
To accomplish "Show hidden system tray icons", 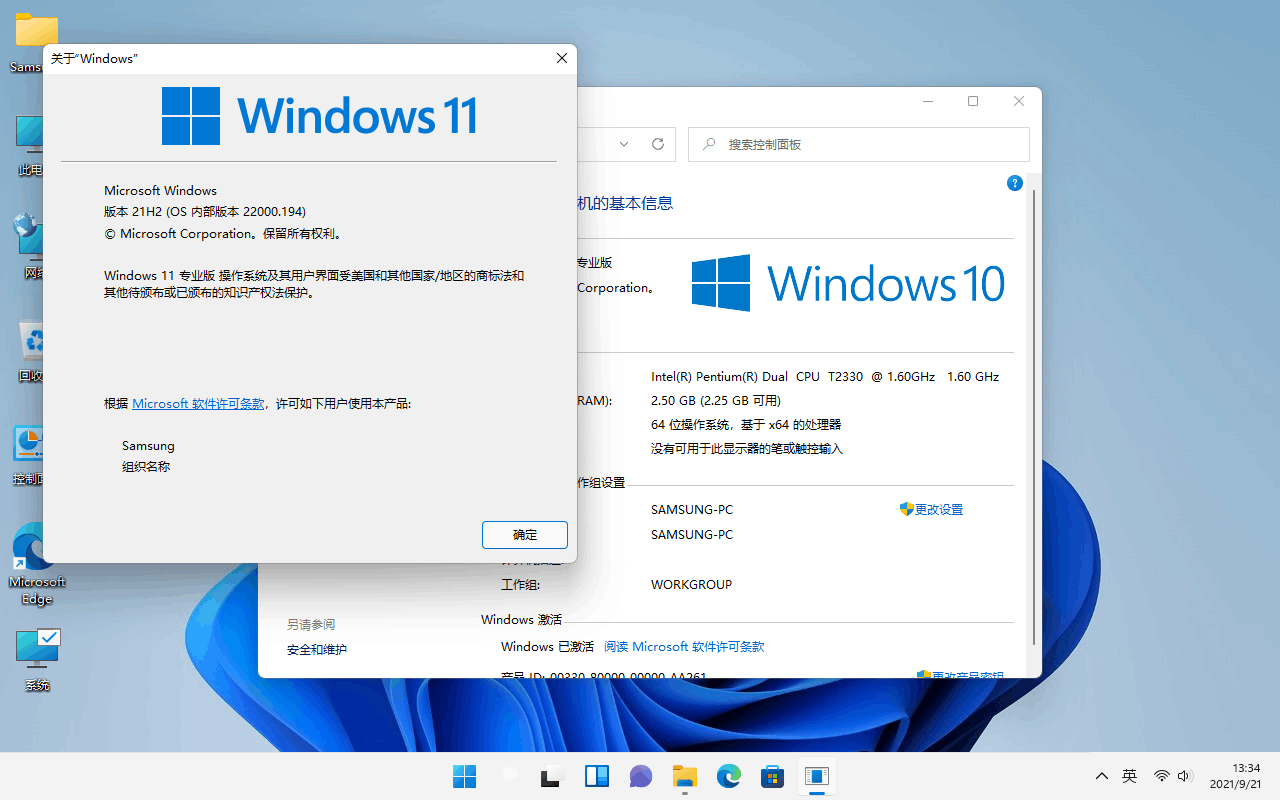I will pos(1102,776).
